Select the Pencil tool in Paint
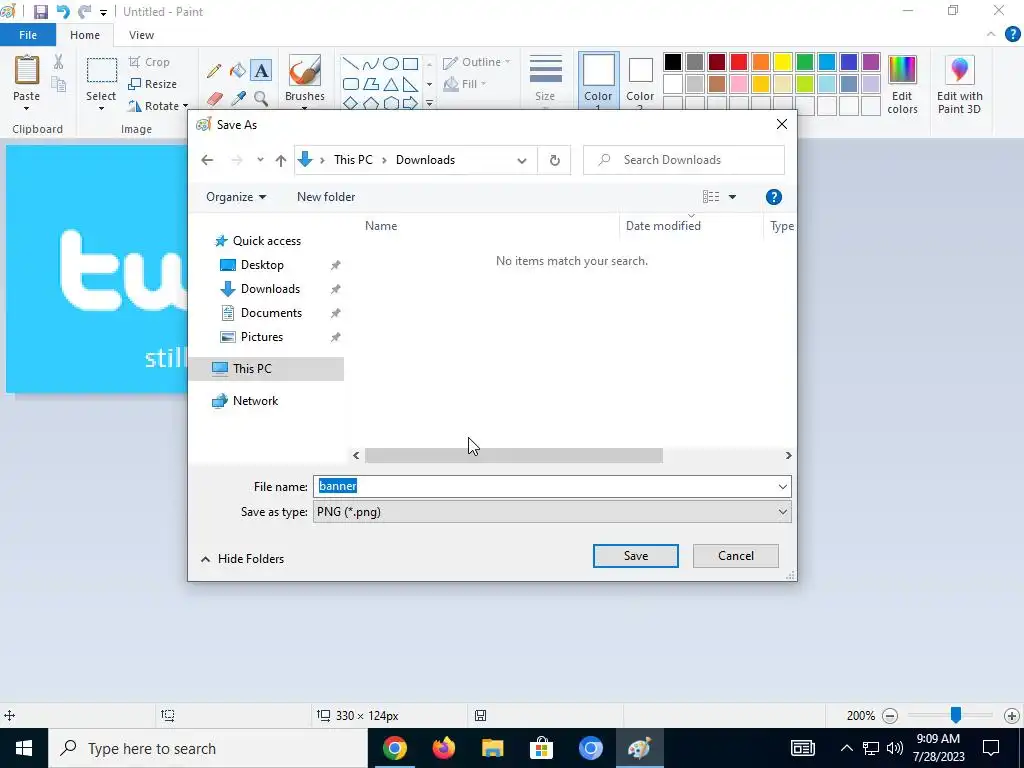The height and width of the screenshot is (768, 1024). [214, 71]
